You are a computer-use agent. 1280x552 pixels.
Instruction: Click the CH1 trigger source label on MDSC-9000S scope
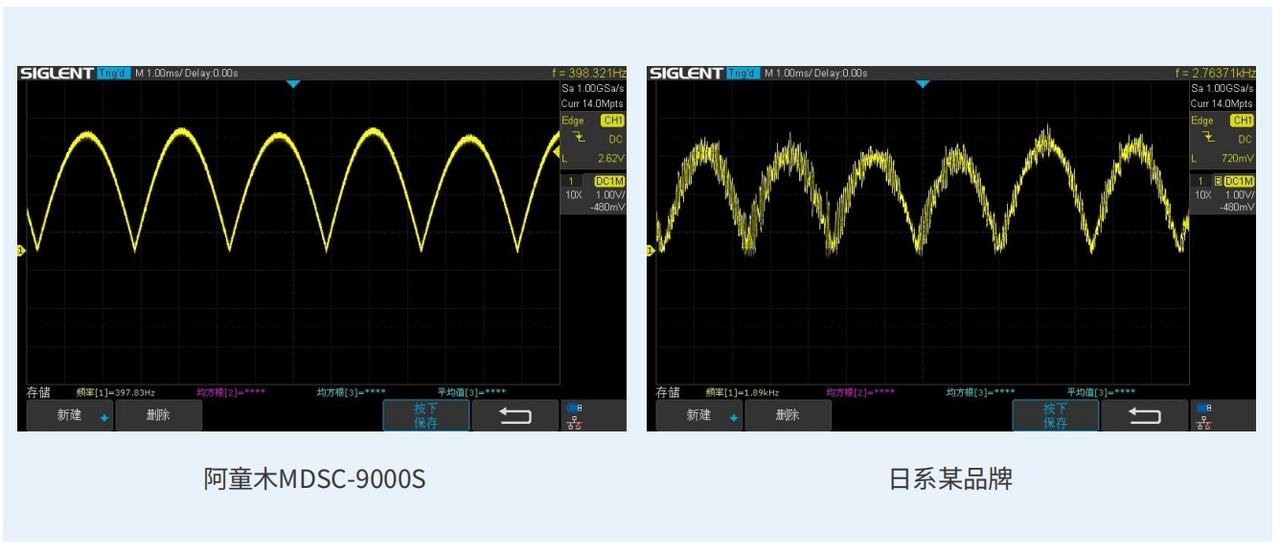click(x=611, y=121)
